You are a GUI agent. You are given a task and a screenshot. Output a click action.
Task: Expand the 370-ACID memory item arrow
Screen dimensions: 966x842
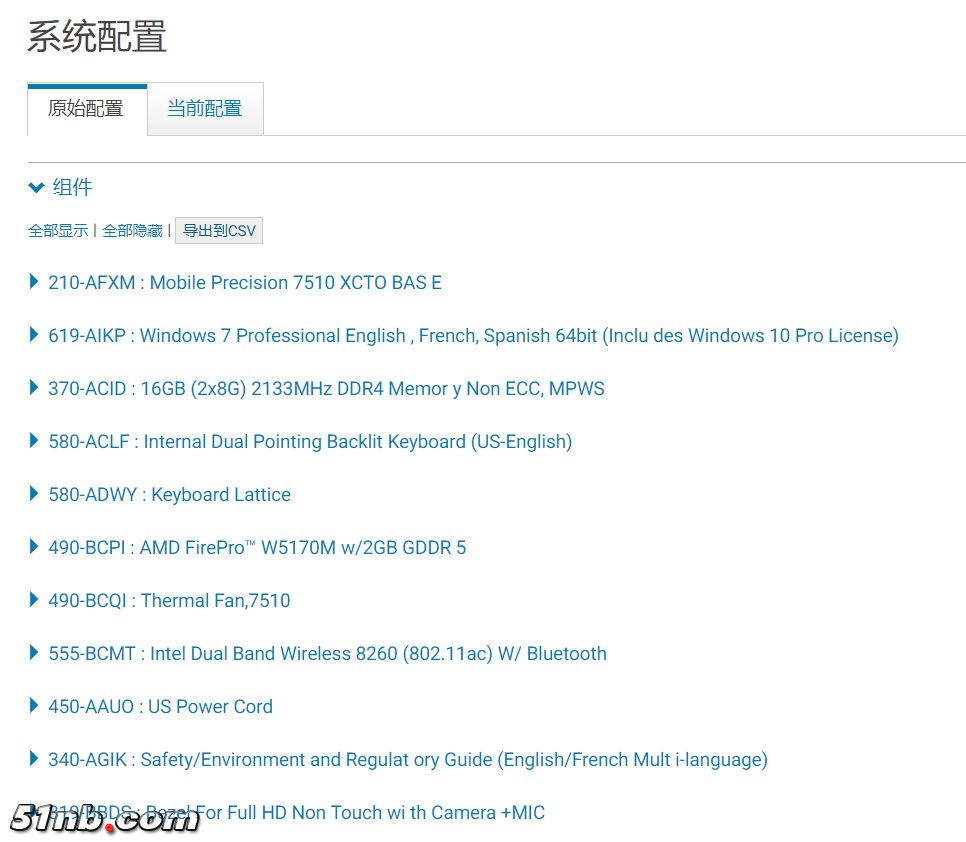35,388
